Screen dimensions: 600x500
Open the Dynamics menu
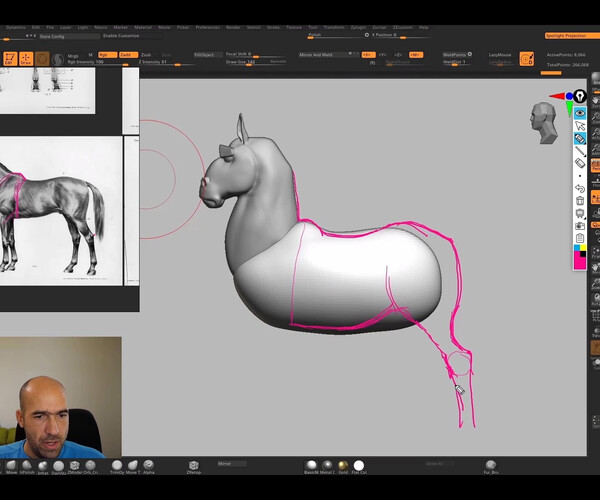[x=16, y=28]
